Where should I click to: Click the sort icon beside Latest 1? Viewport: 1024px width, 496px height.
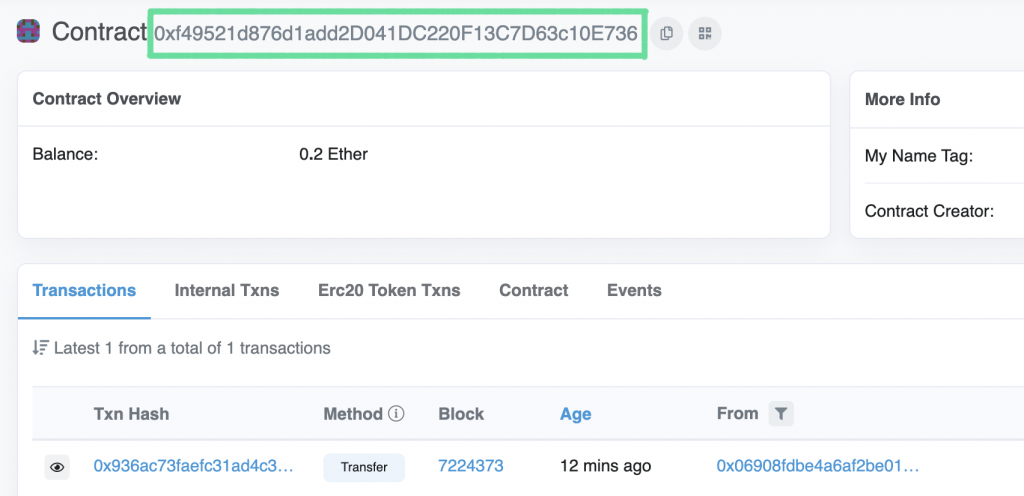(40, 348)
